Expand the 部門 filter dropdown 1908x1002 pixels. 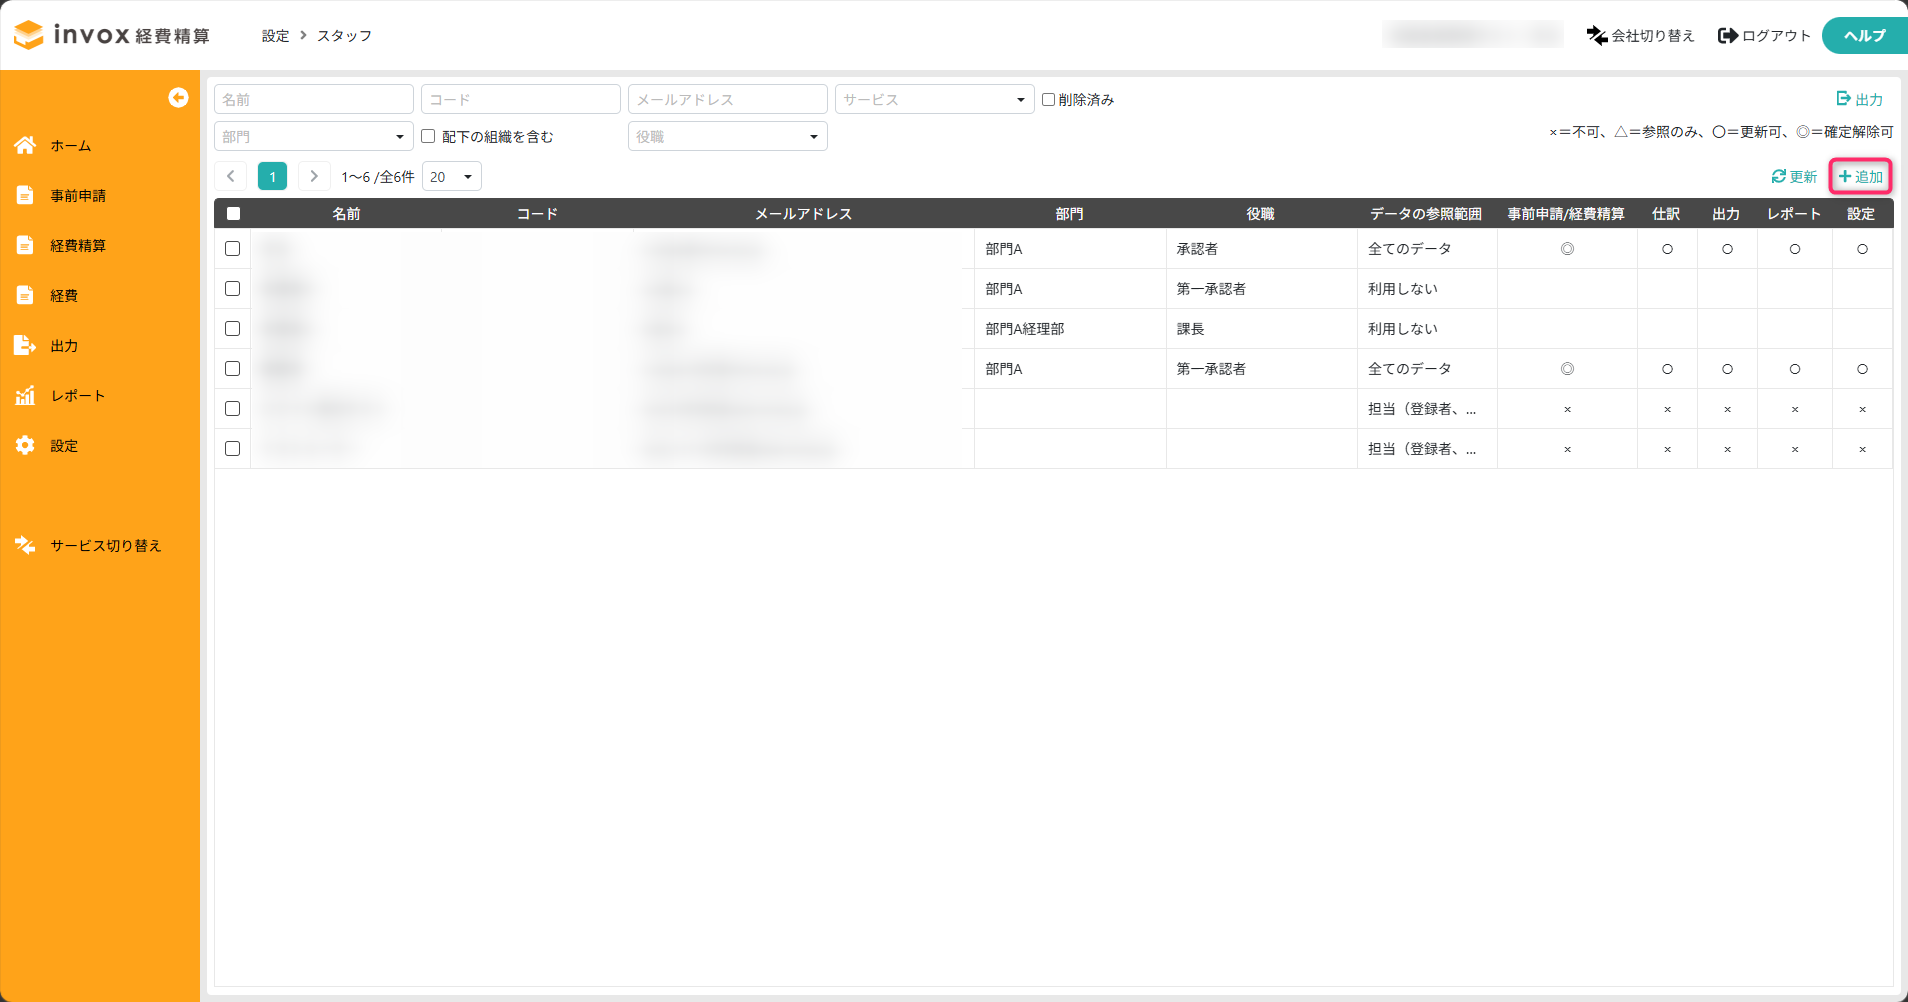point(313,136)
